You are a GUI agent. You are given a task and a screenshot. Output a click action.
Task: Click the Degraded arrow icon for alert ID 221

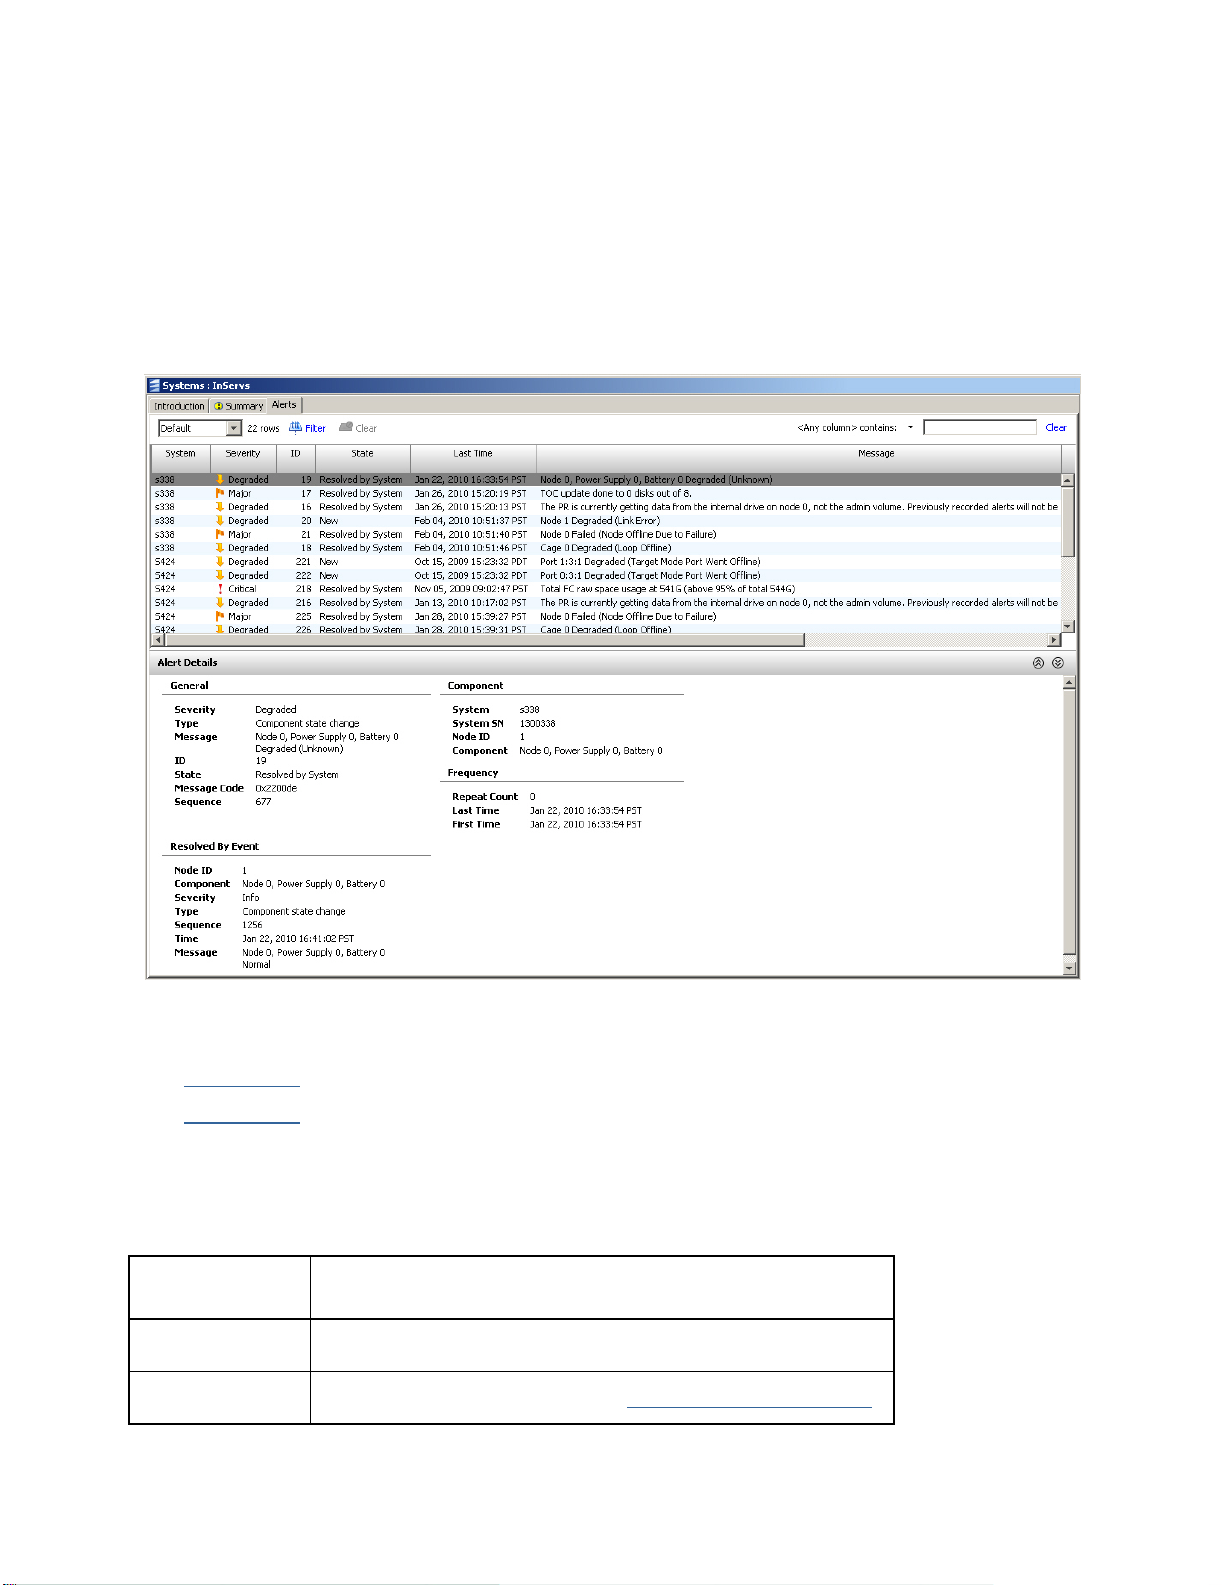pos(220,562)
